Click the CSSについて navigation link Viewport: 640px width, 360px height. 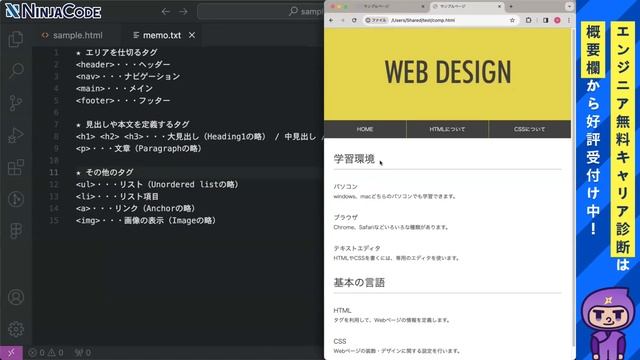(530, 129)
